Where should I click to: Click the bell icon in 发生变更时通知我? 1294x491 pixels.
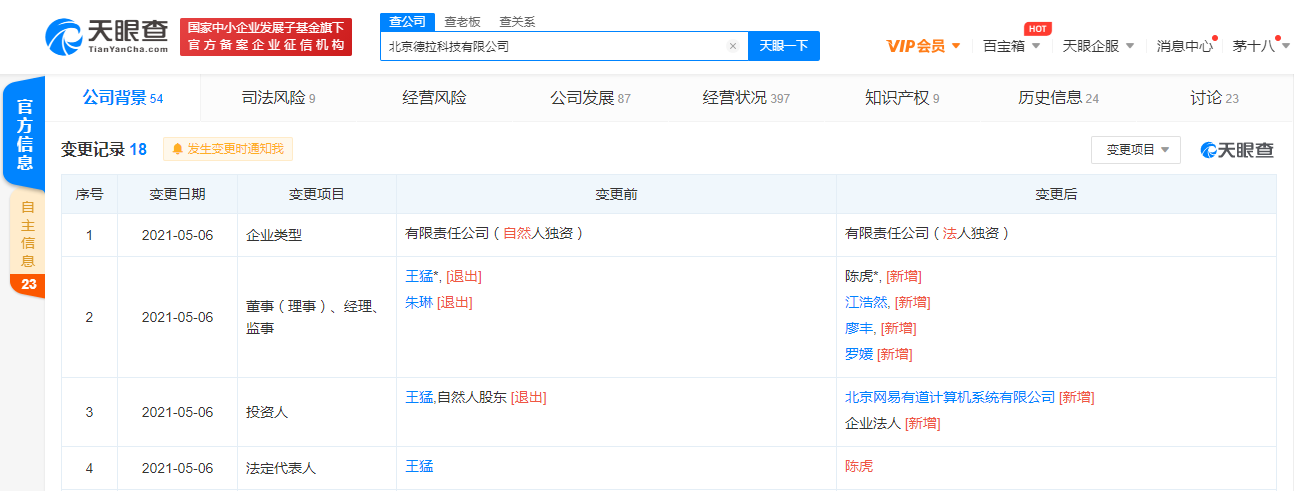178,149
